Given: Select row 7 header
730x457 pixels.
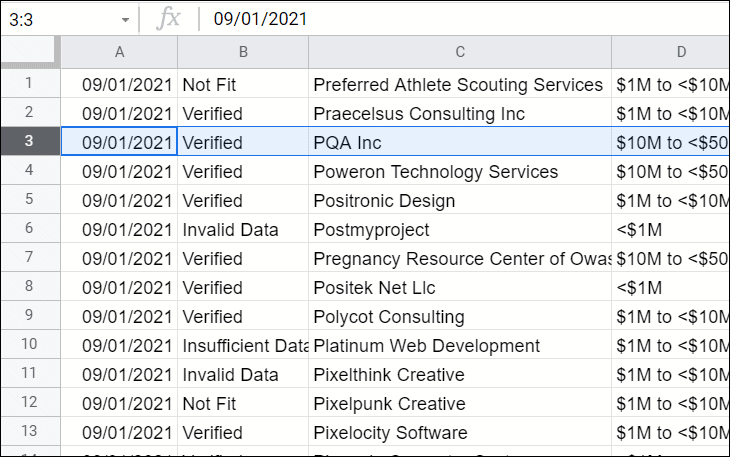Looking at the screenshot, I should point(31,257).
